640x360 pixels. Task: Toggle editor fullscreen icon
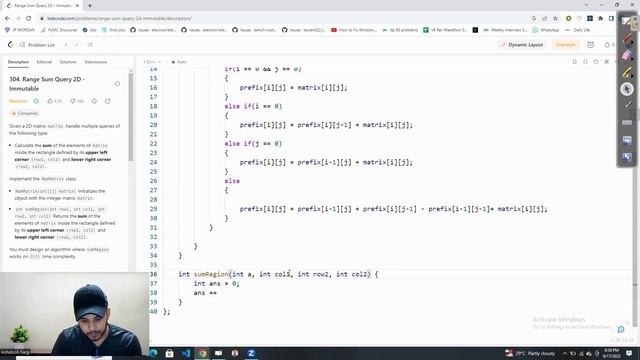pos(607,62)
